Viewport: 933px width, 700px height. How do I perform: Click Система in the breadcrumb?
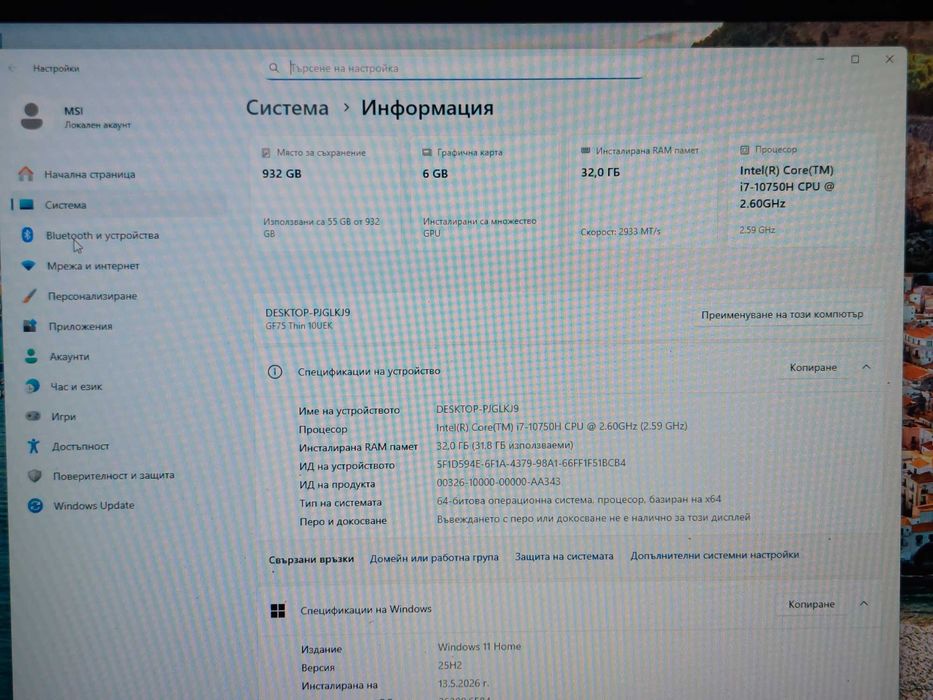(x=287, y=108)
